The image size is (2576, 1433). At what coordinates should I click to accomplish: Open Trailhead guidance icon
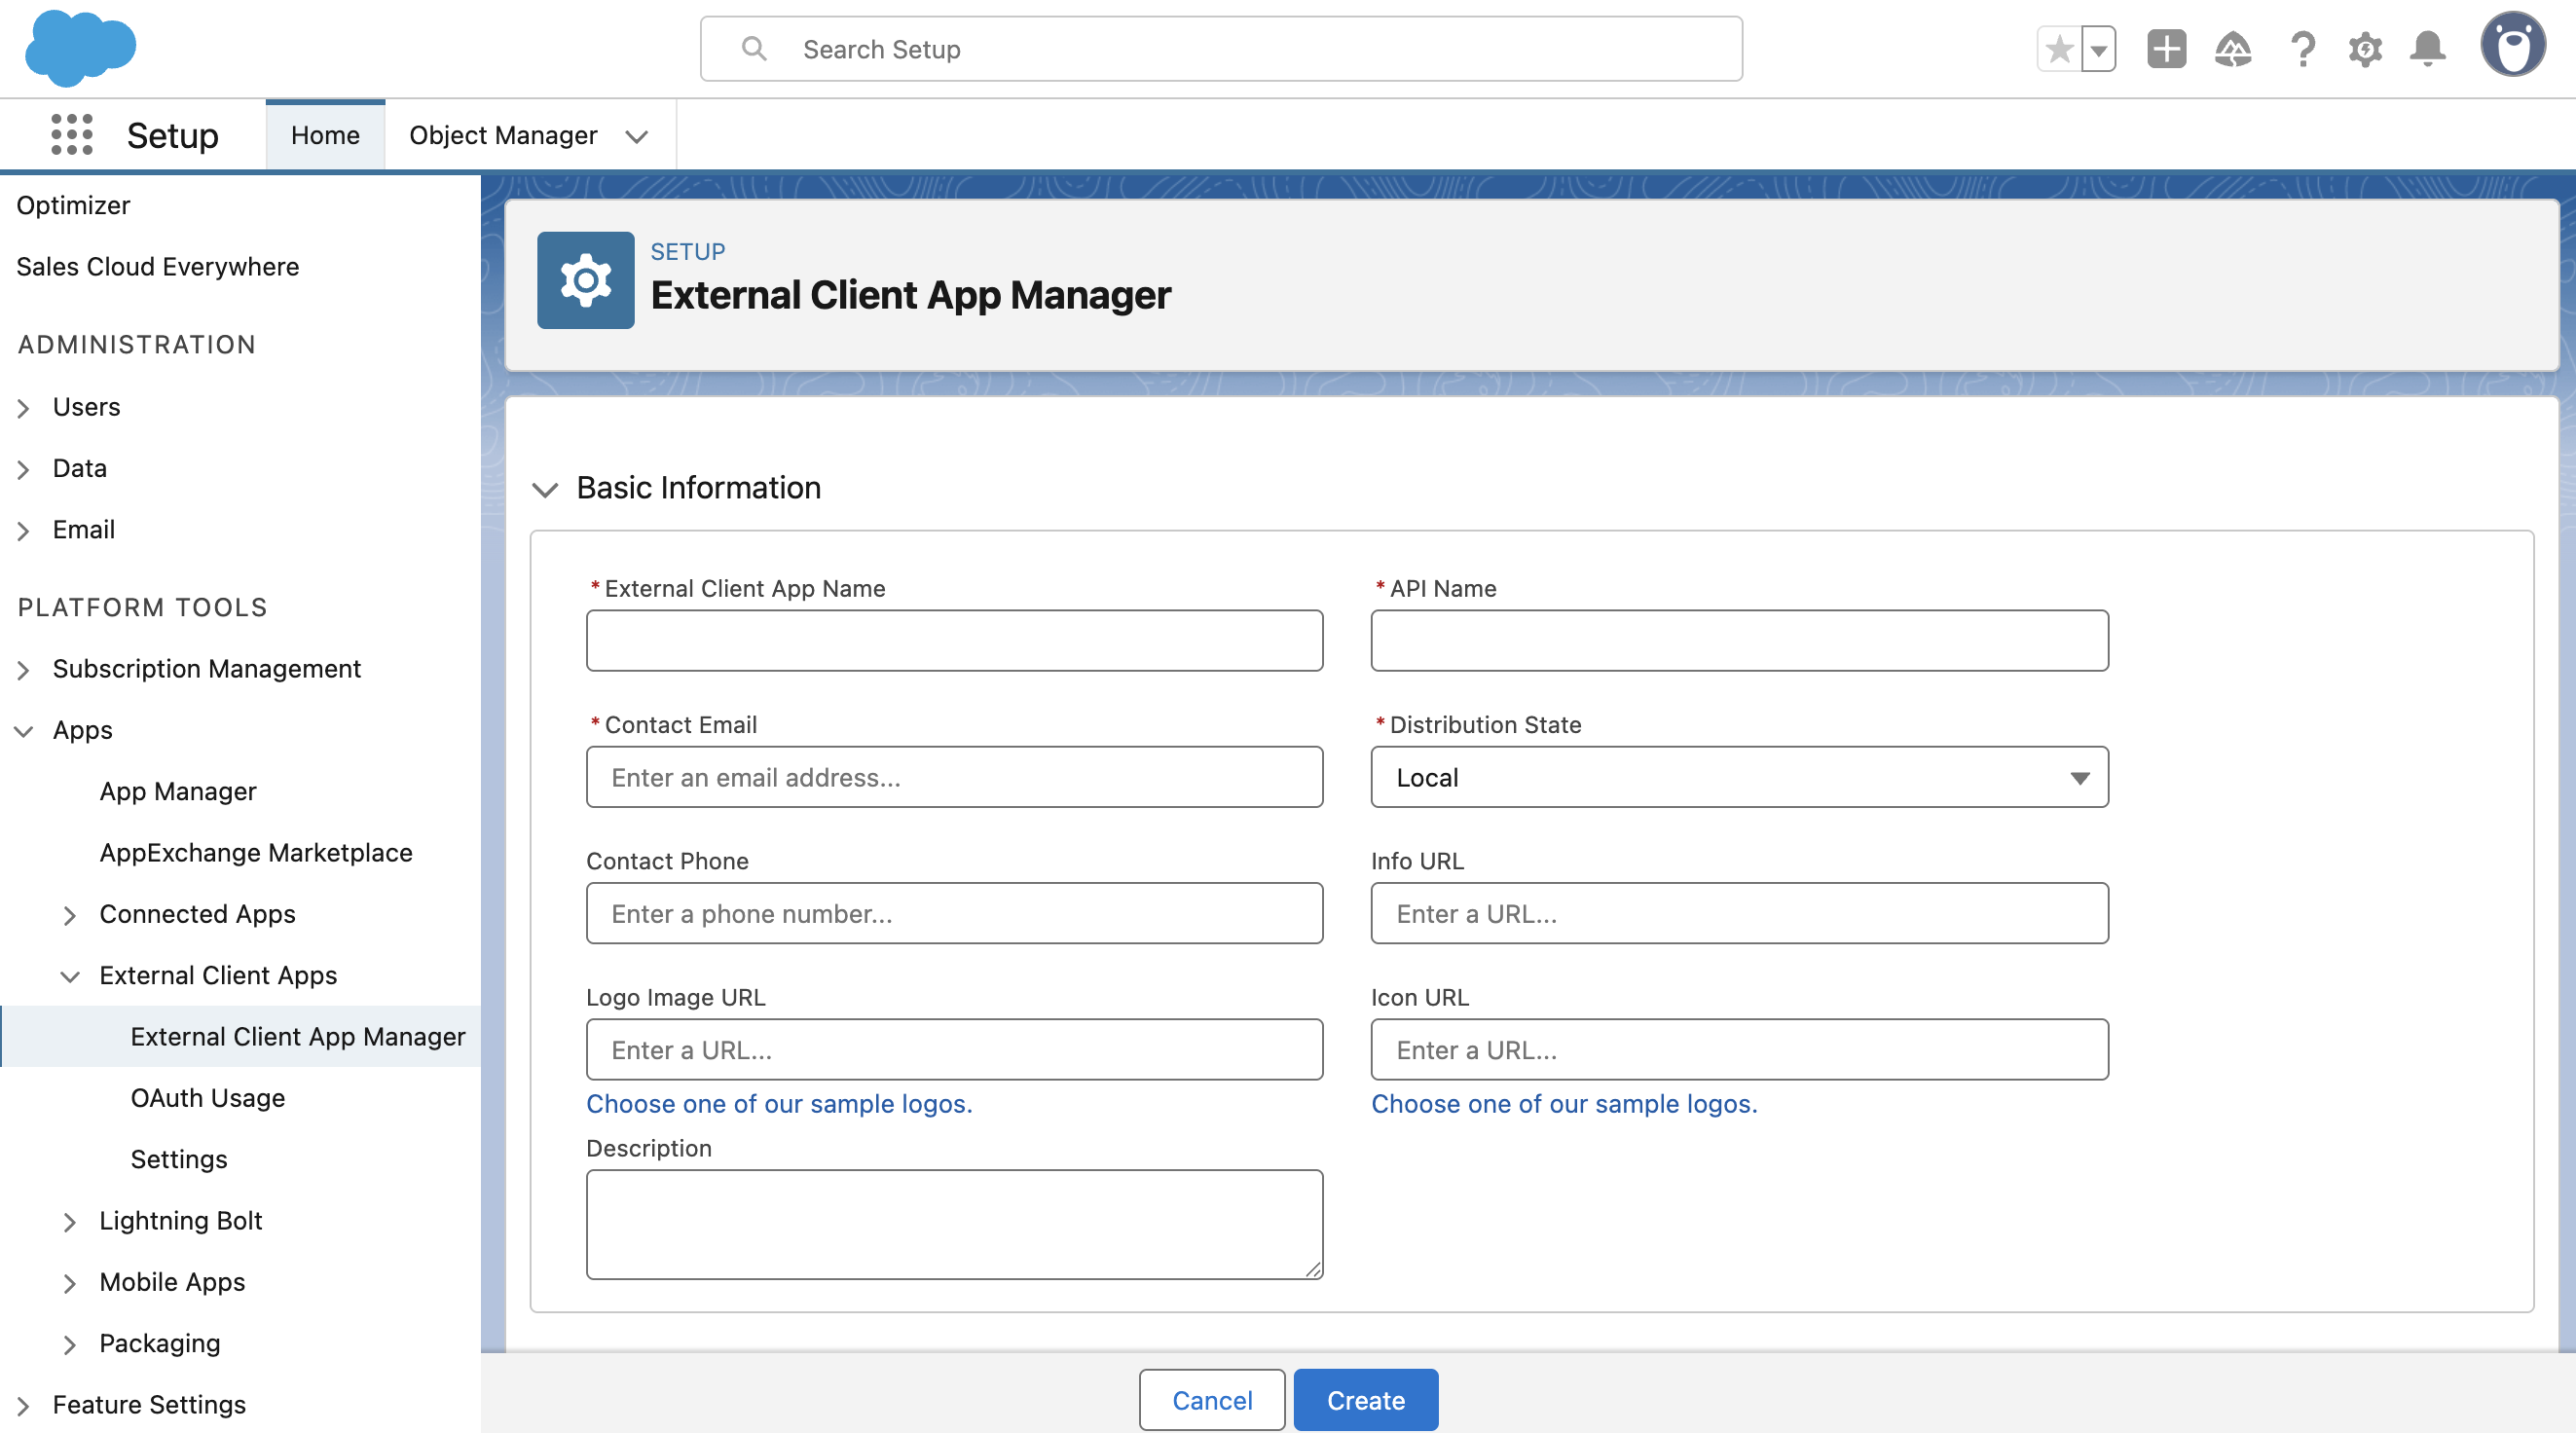pos(2233,49)
